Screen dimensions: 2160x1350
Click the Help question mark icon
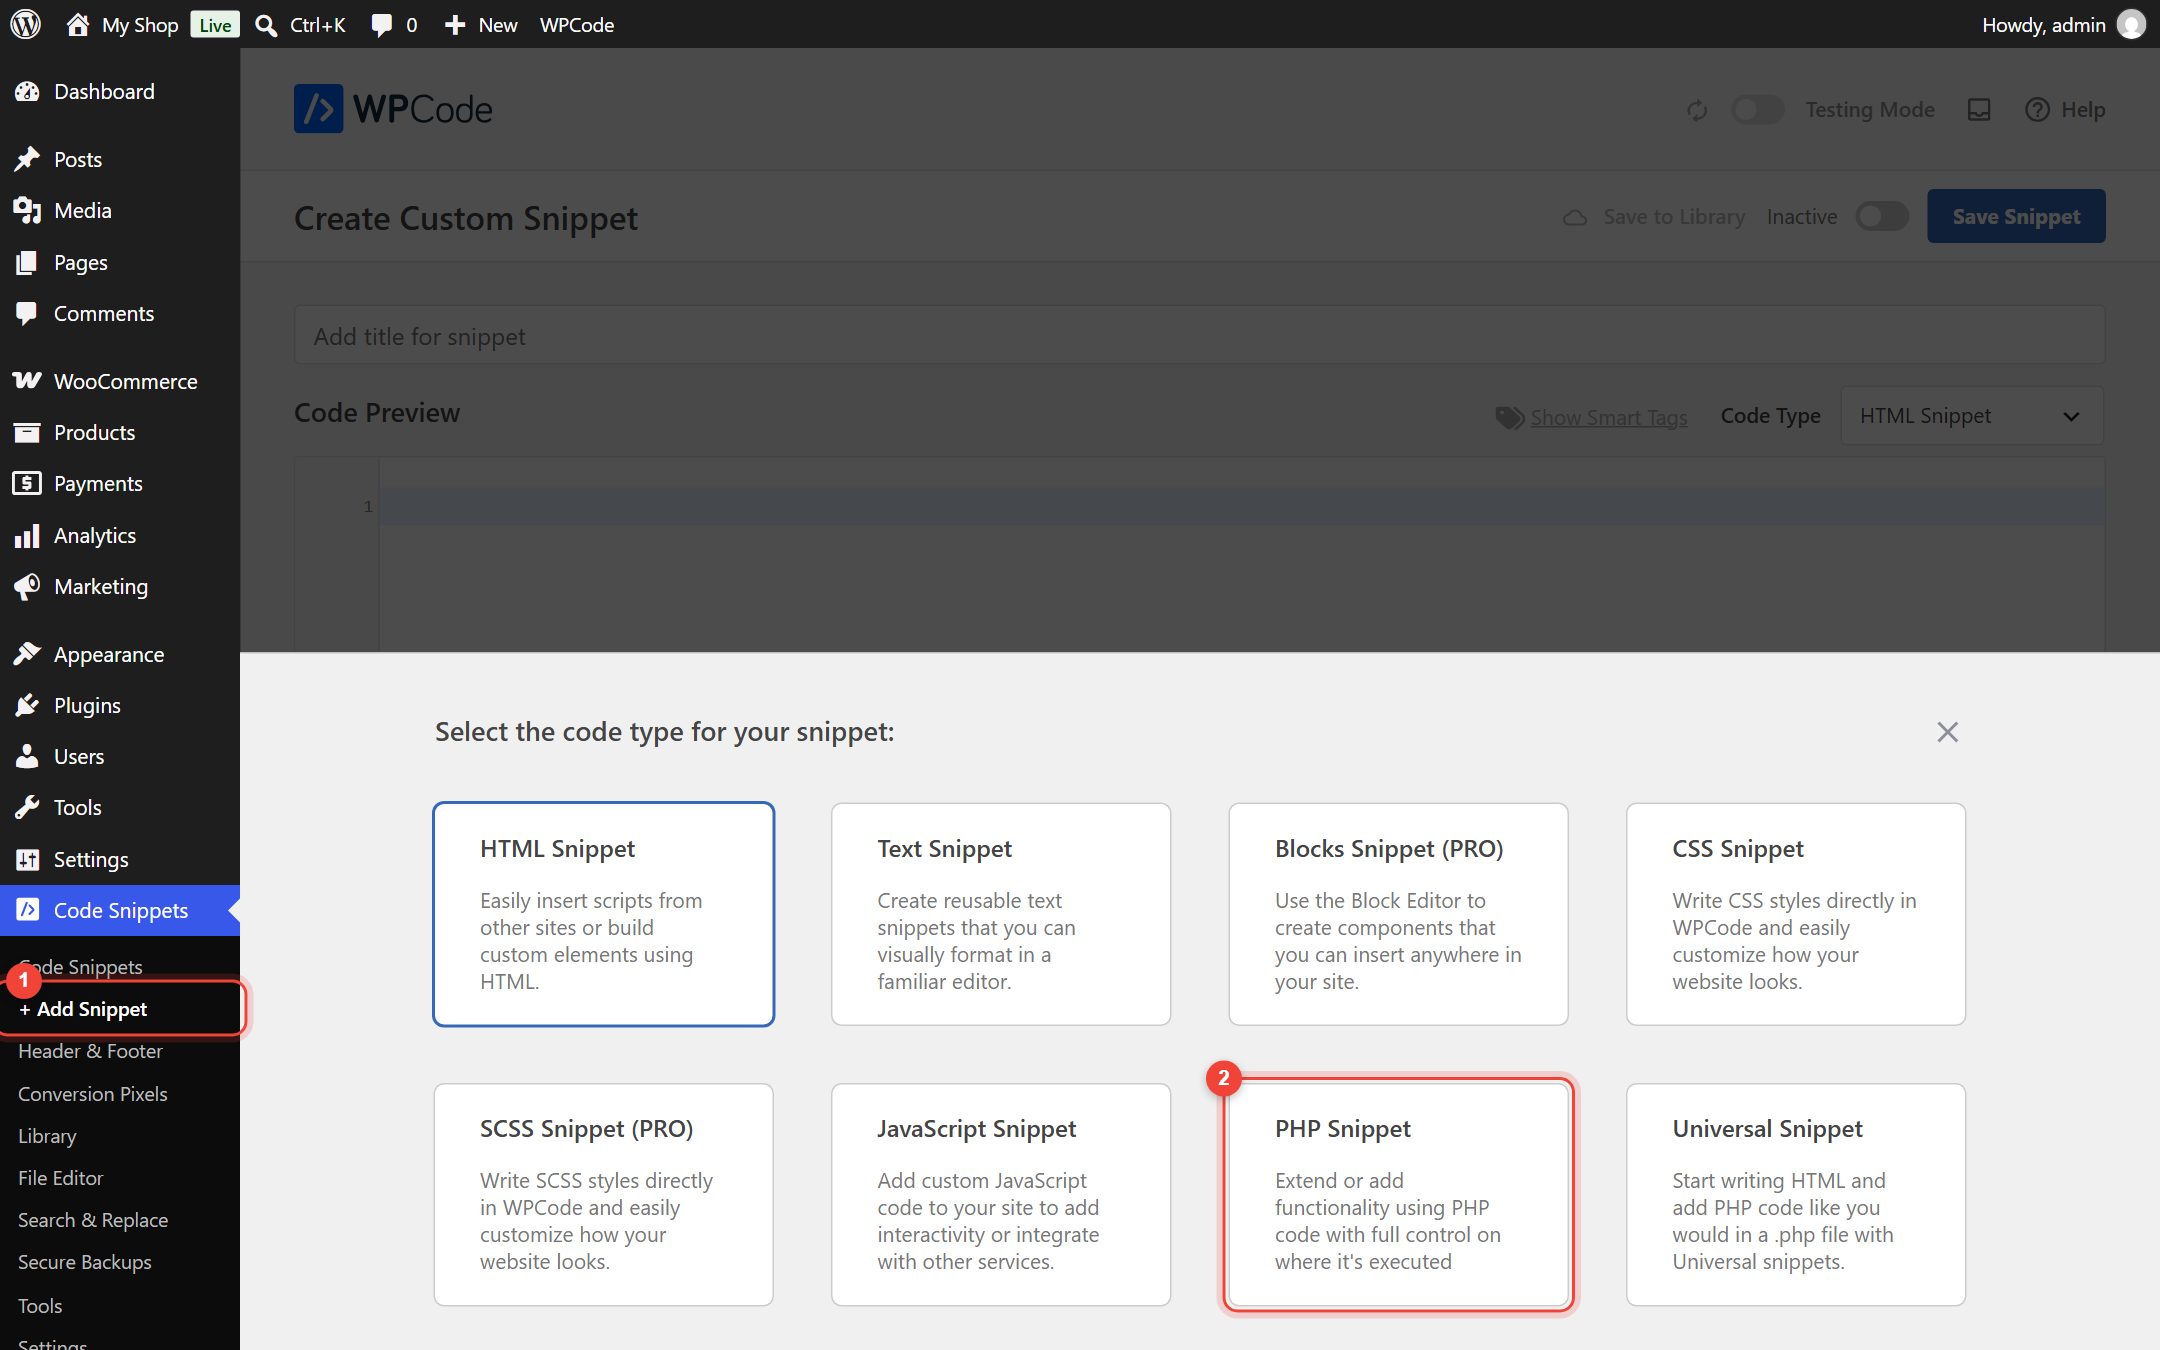coord(2037,110)
